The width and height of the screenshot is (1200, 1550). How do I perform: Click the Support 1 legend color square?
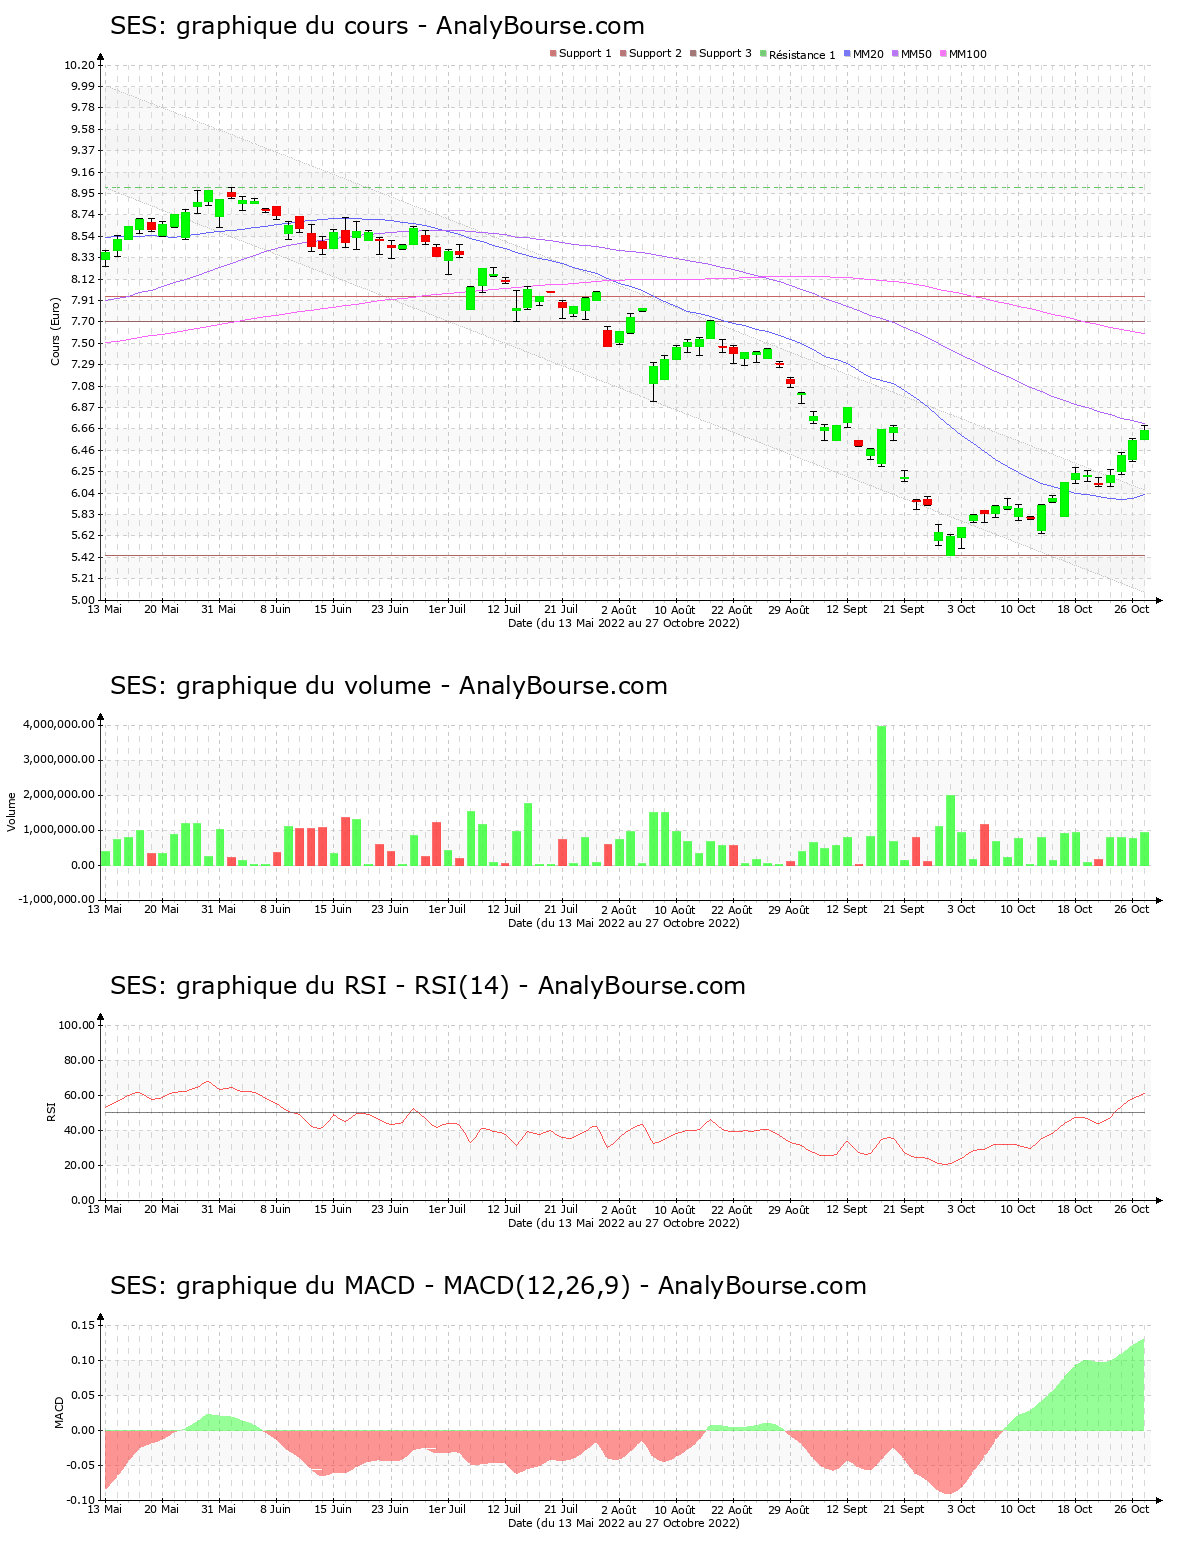(553, 54)
